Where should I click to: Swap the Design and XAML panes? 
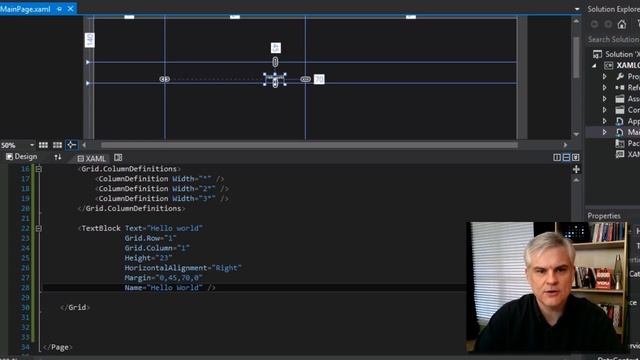[58, 157]
